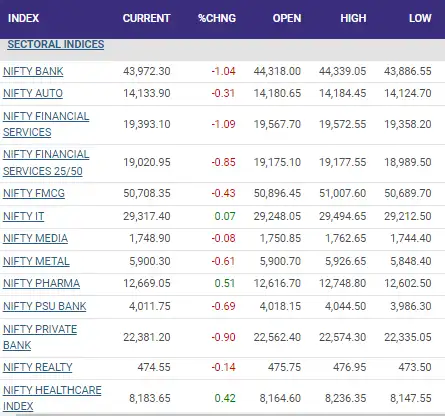Click the OPEN column header

point(287,18)
